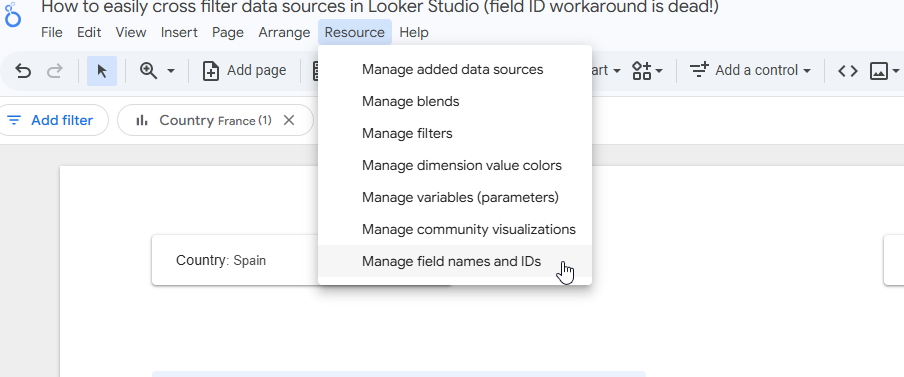Click the report title text
The height and width of the screenshot is (377, 904).
pos(380,7)
